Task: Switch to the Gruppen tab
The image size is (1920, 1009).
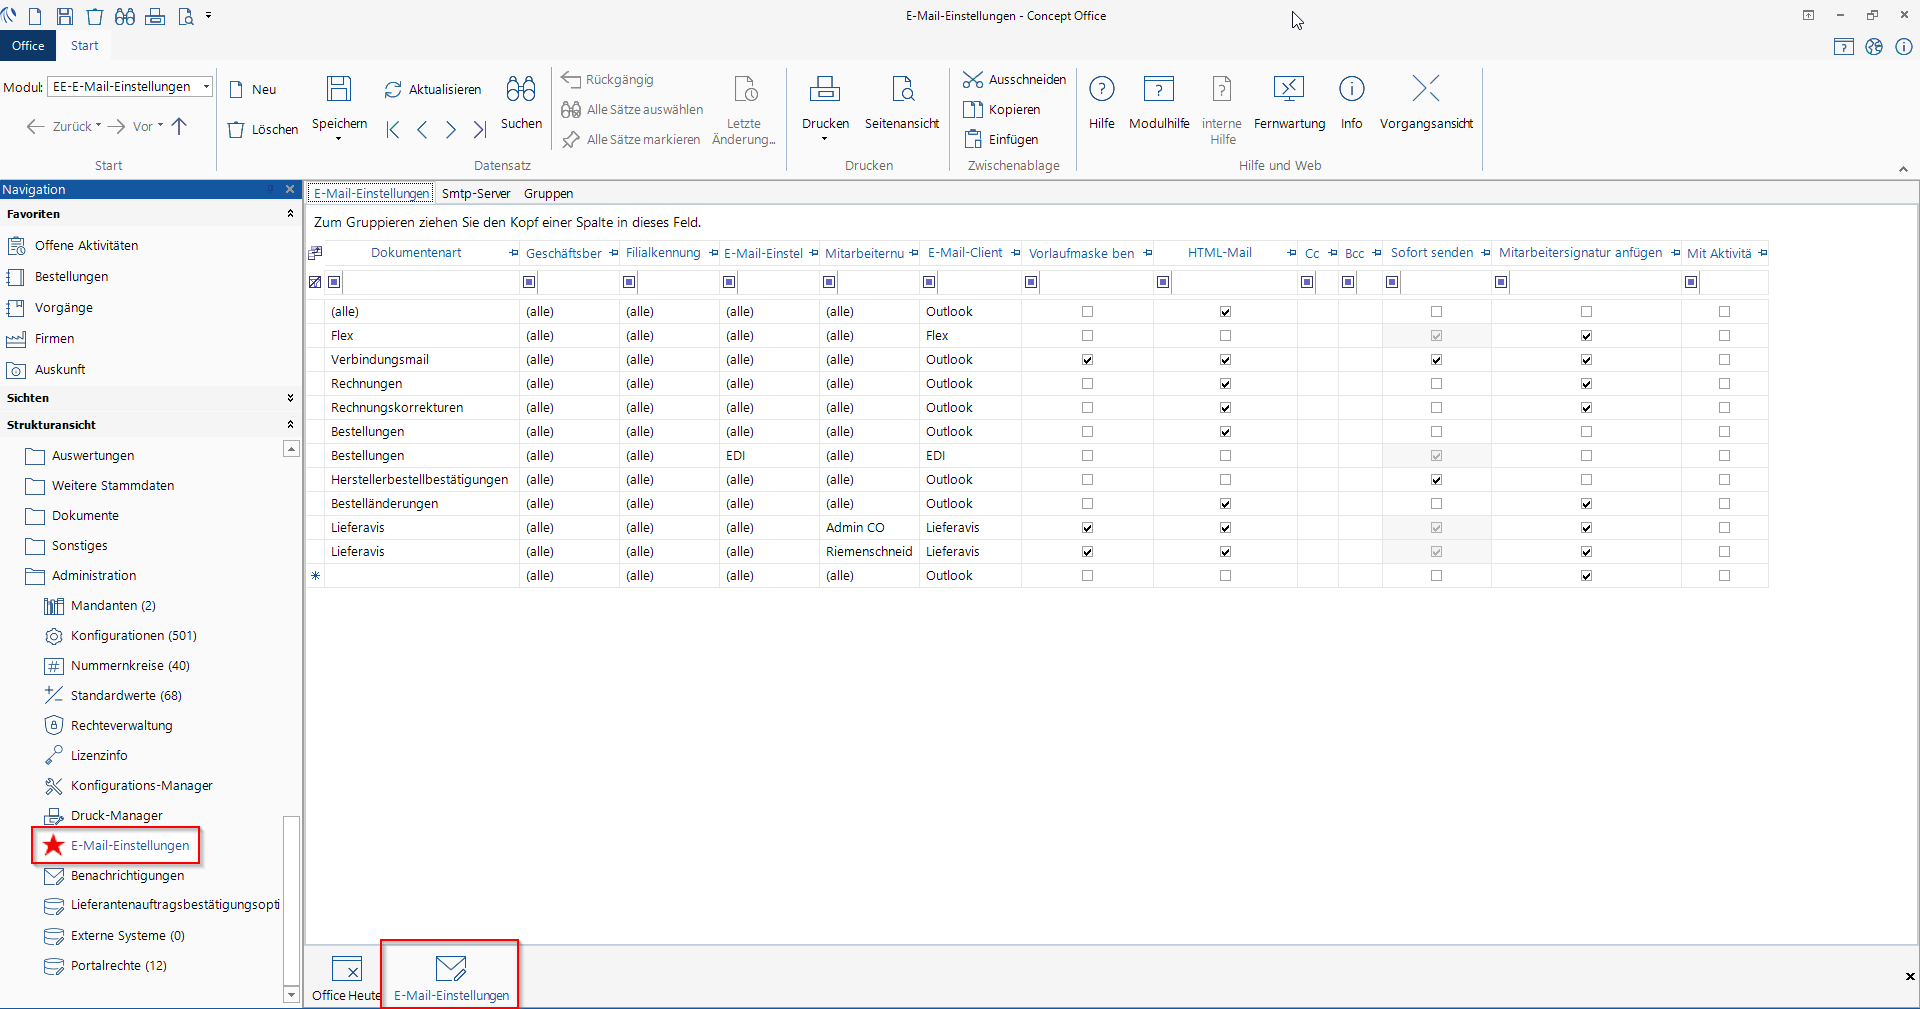Action: [x=548, y=194]
